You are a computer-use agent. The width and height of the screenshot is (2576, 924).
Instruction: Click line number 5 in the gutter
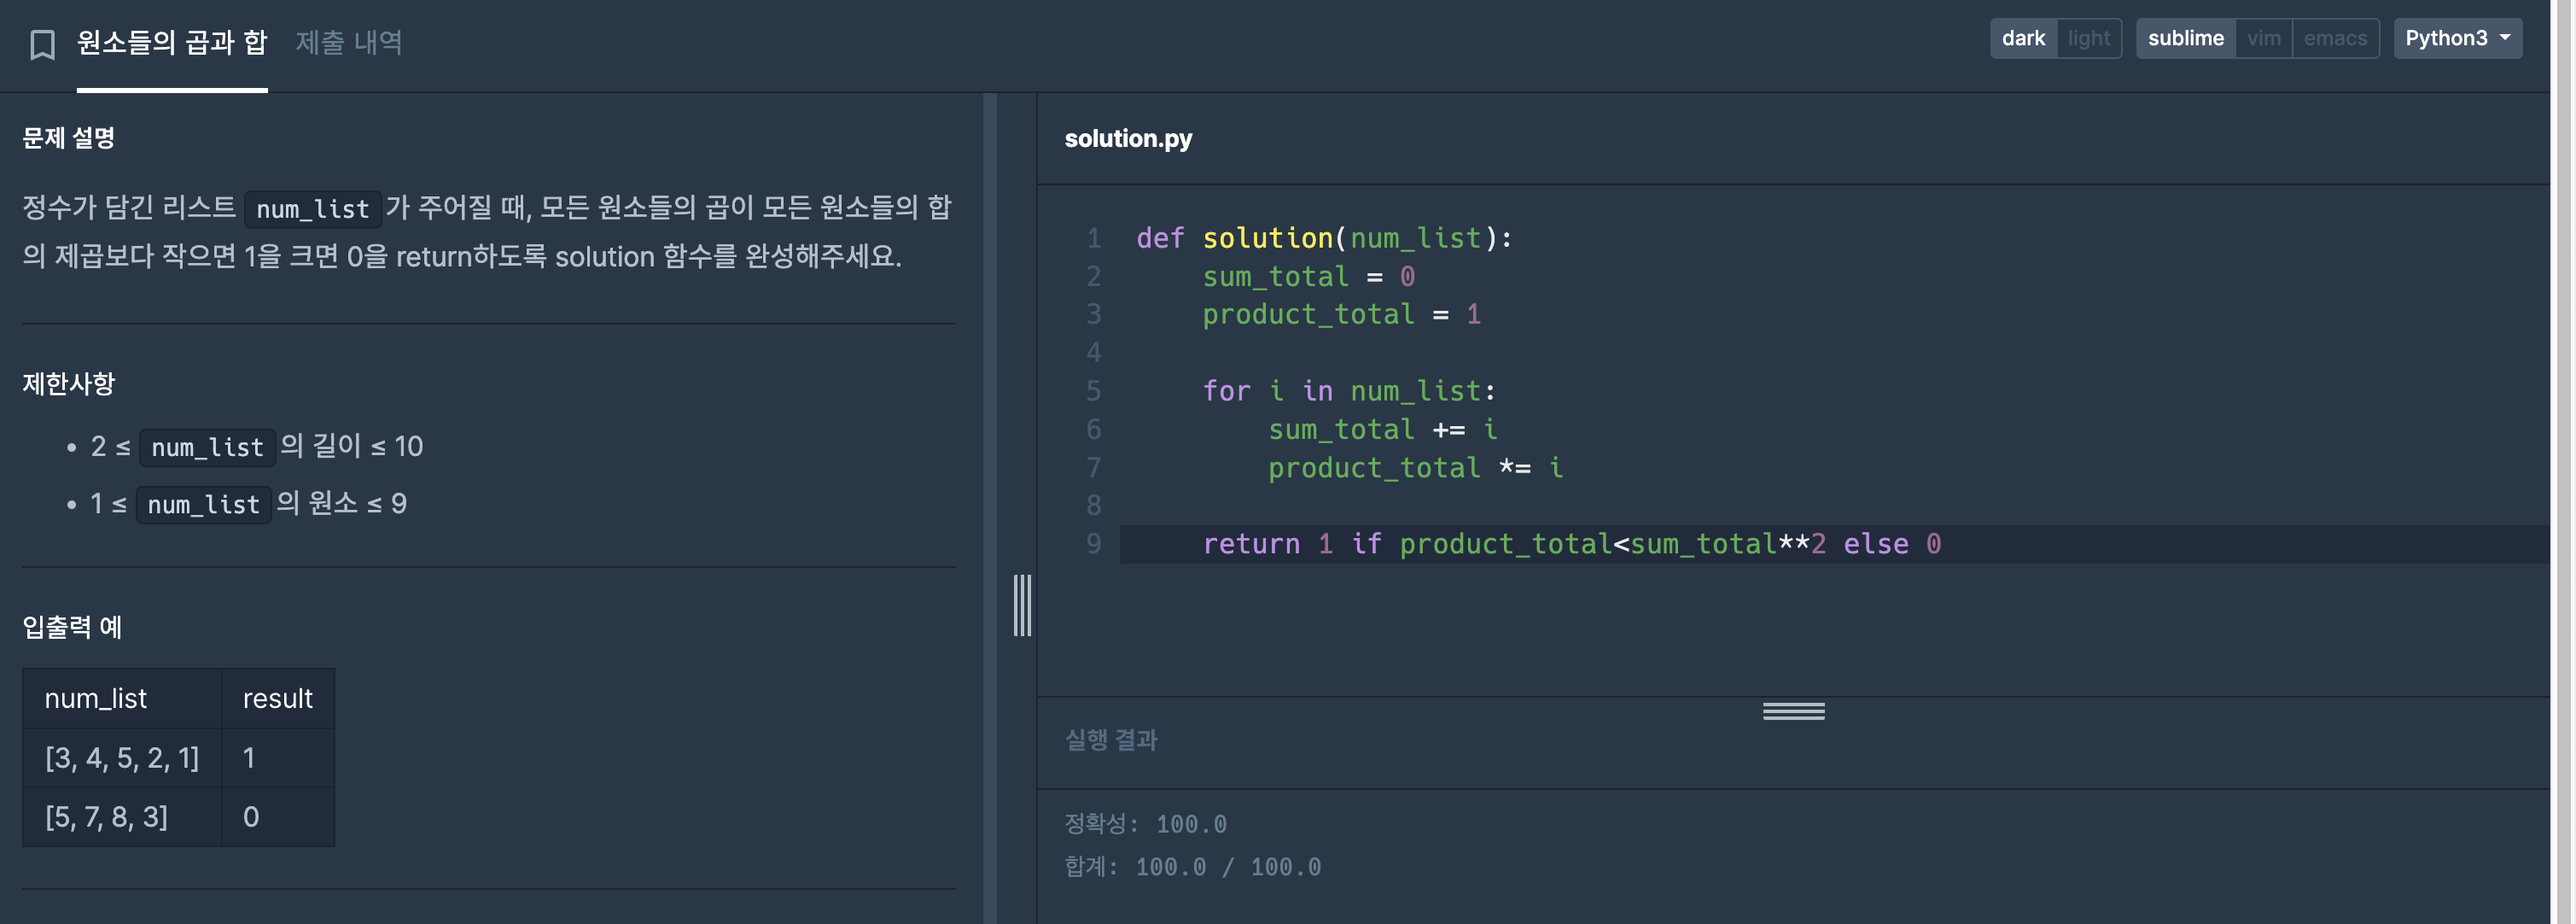pos(1093,391)
